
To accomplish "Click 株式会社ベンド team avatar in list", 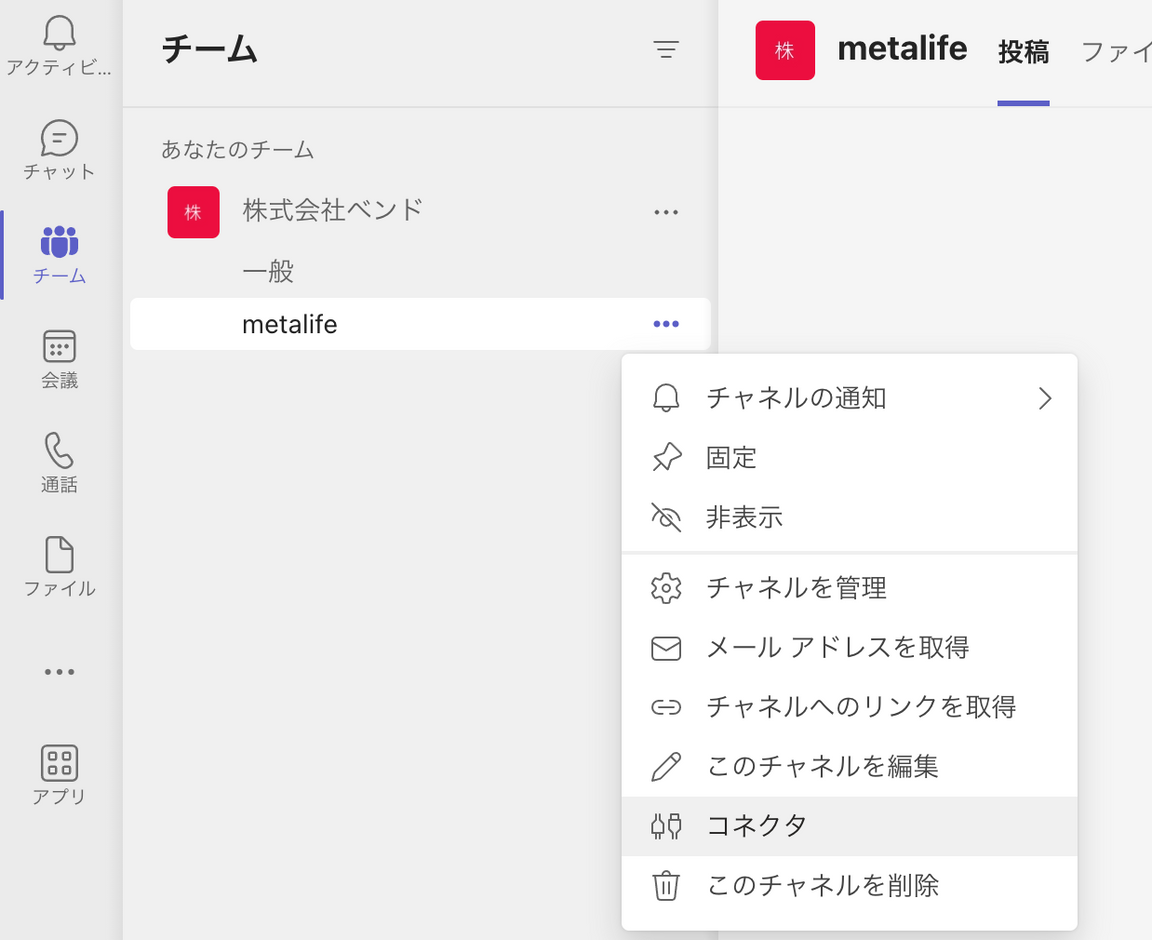I will point(193,212).
